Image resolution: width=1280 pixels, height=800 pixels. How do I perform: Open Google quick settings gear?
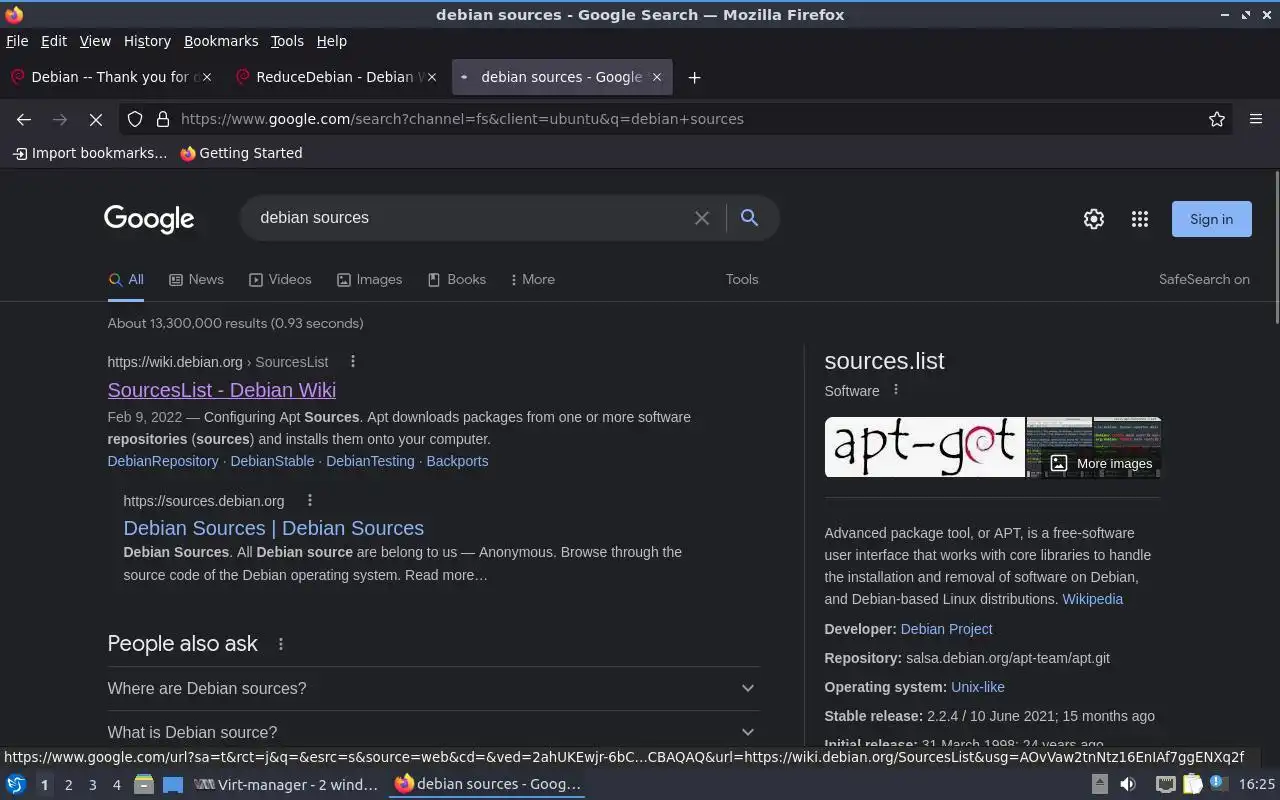[x=1094, y=219]
